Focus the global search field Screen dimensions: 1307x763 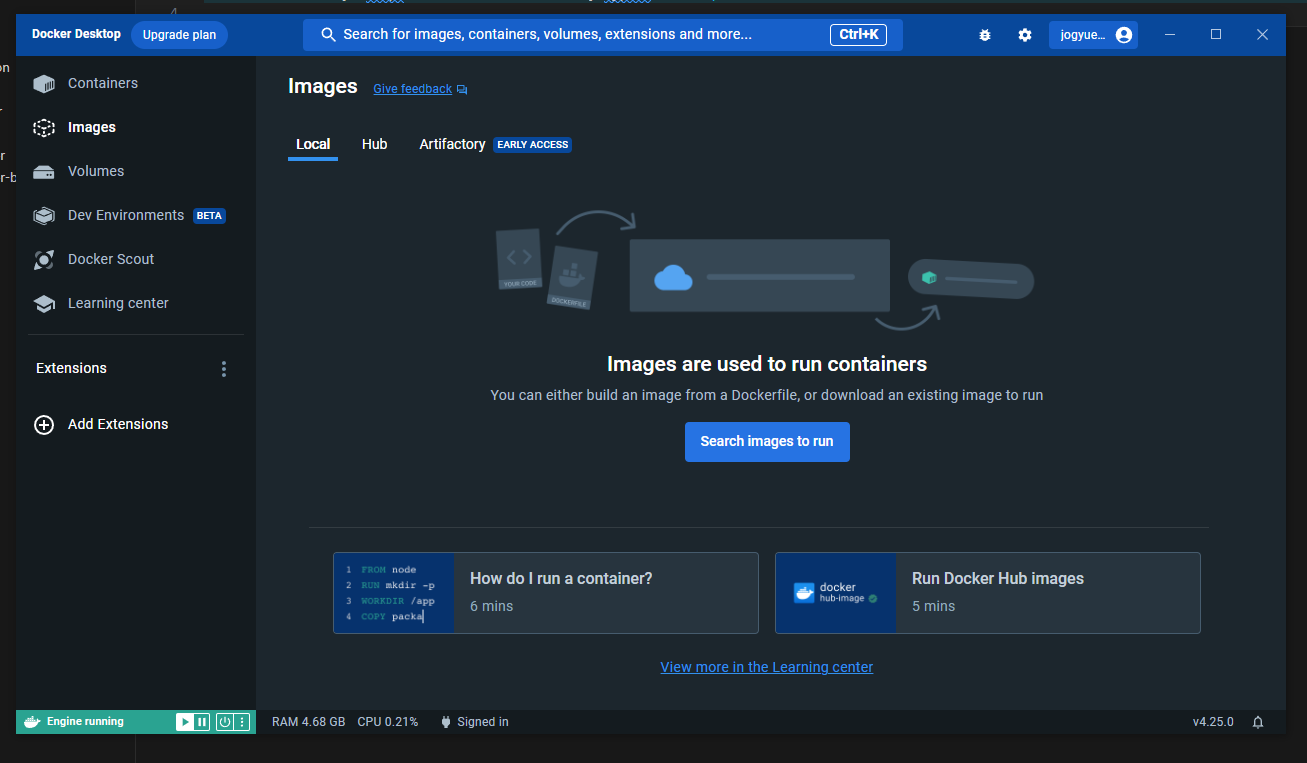tap(603, 35)
